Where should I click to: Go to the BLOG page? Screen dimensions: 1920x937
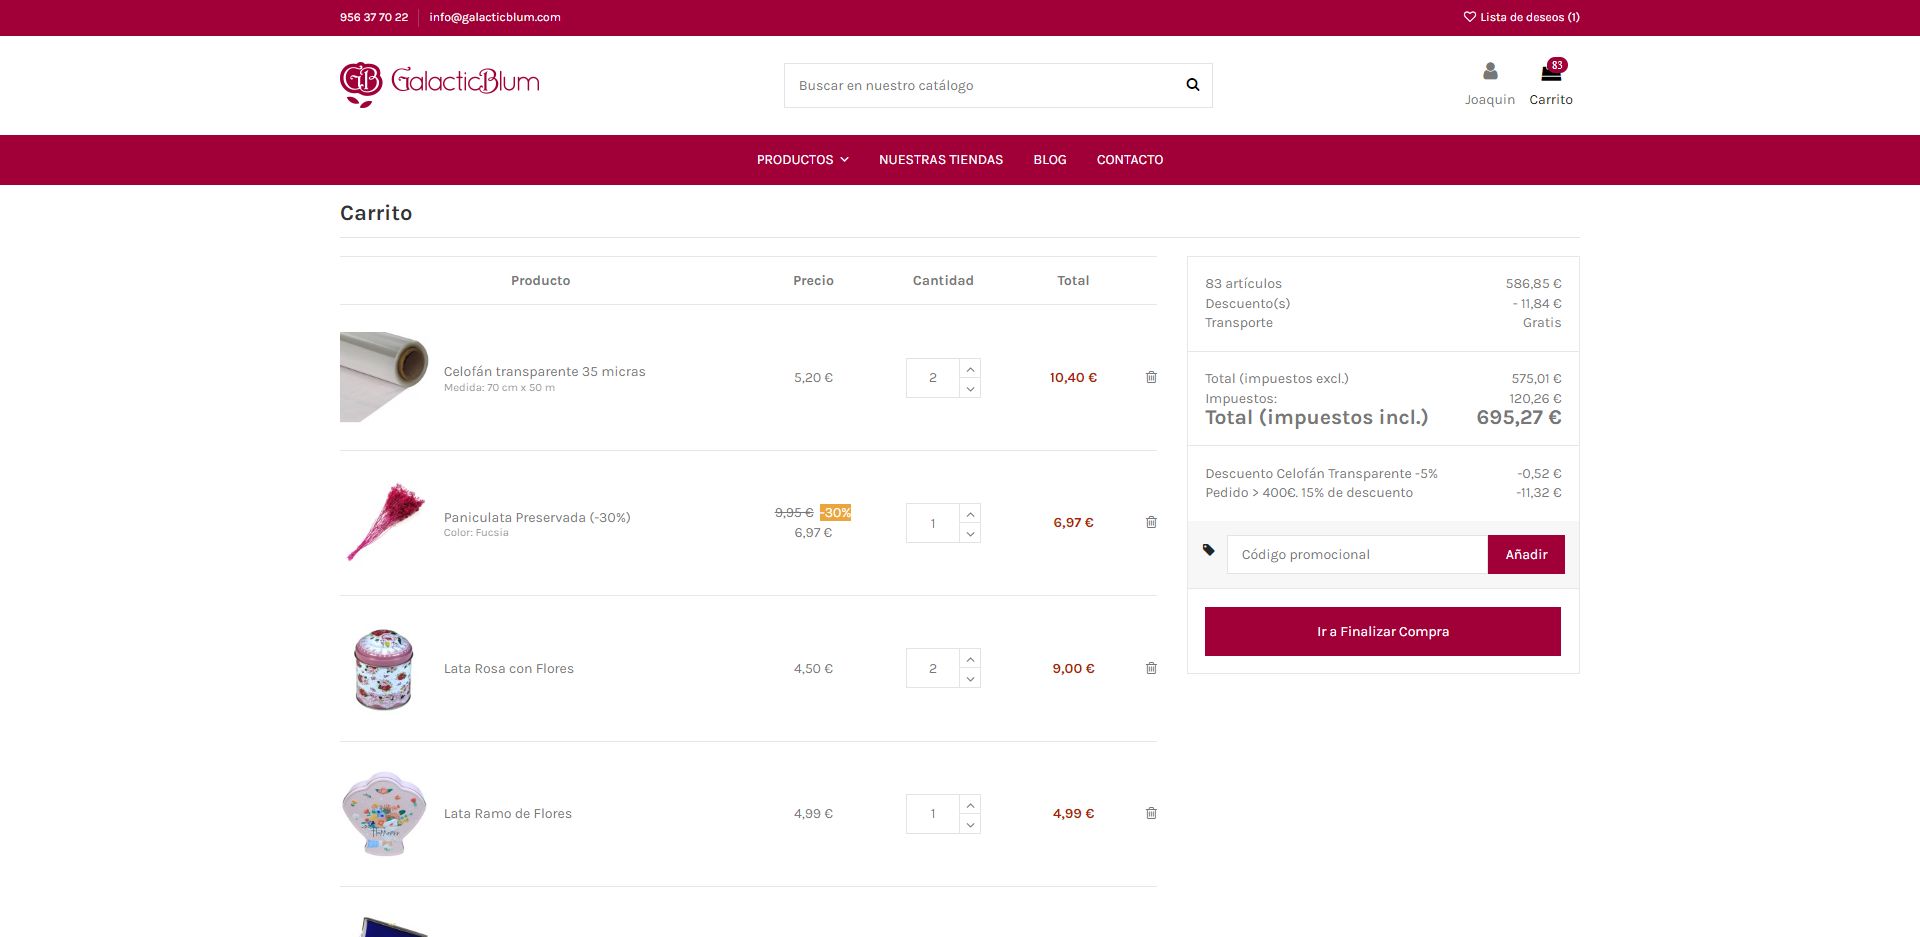[1050, 160]
